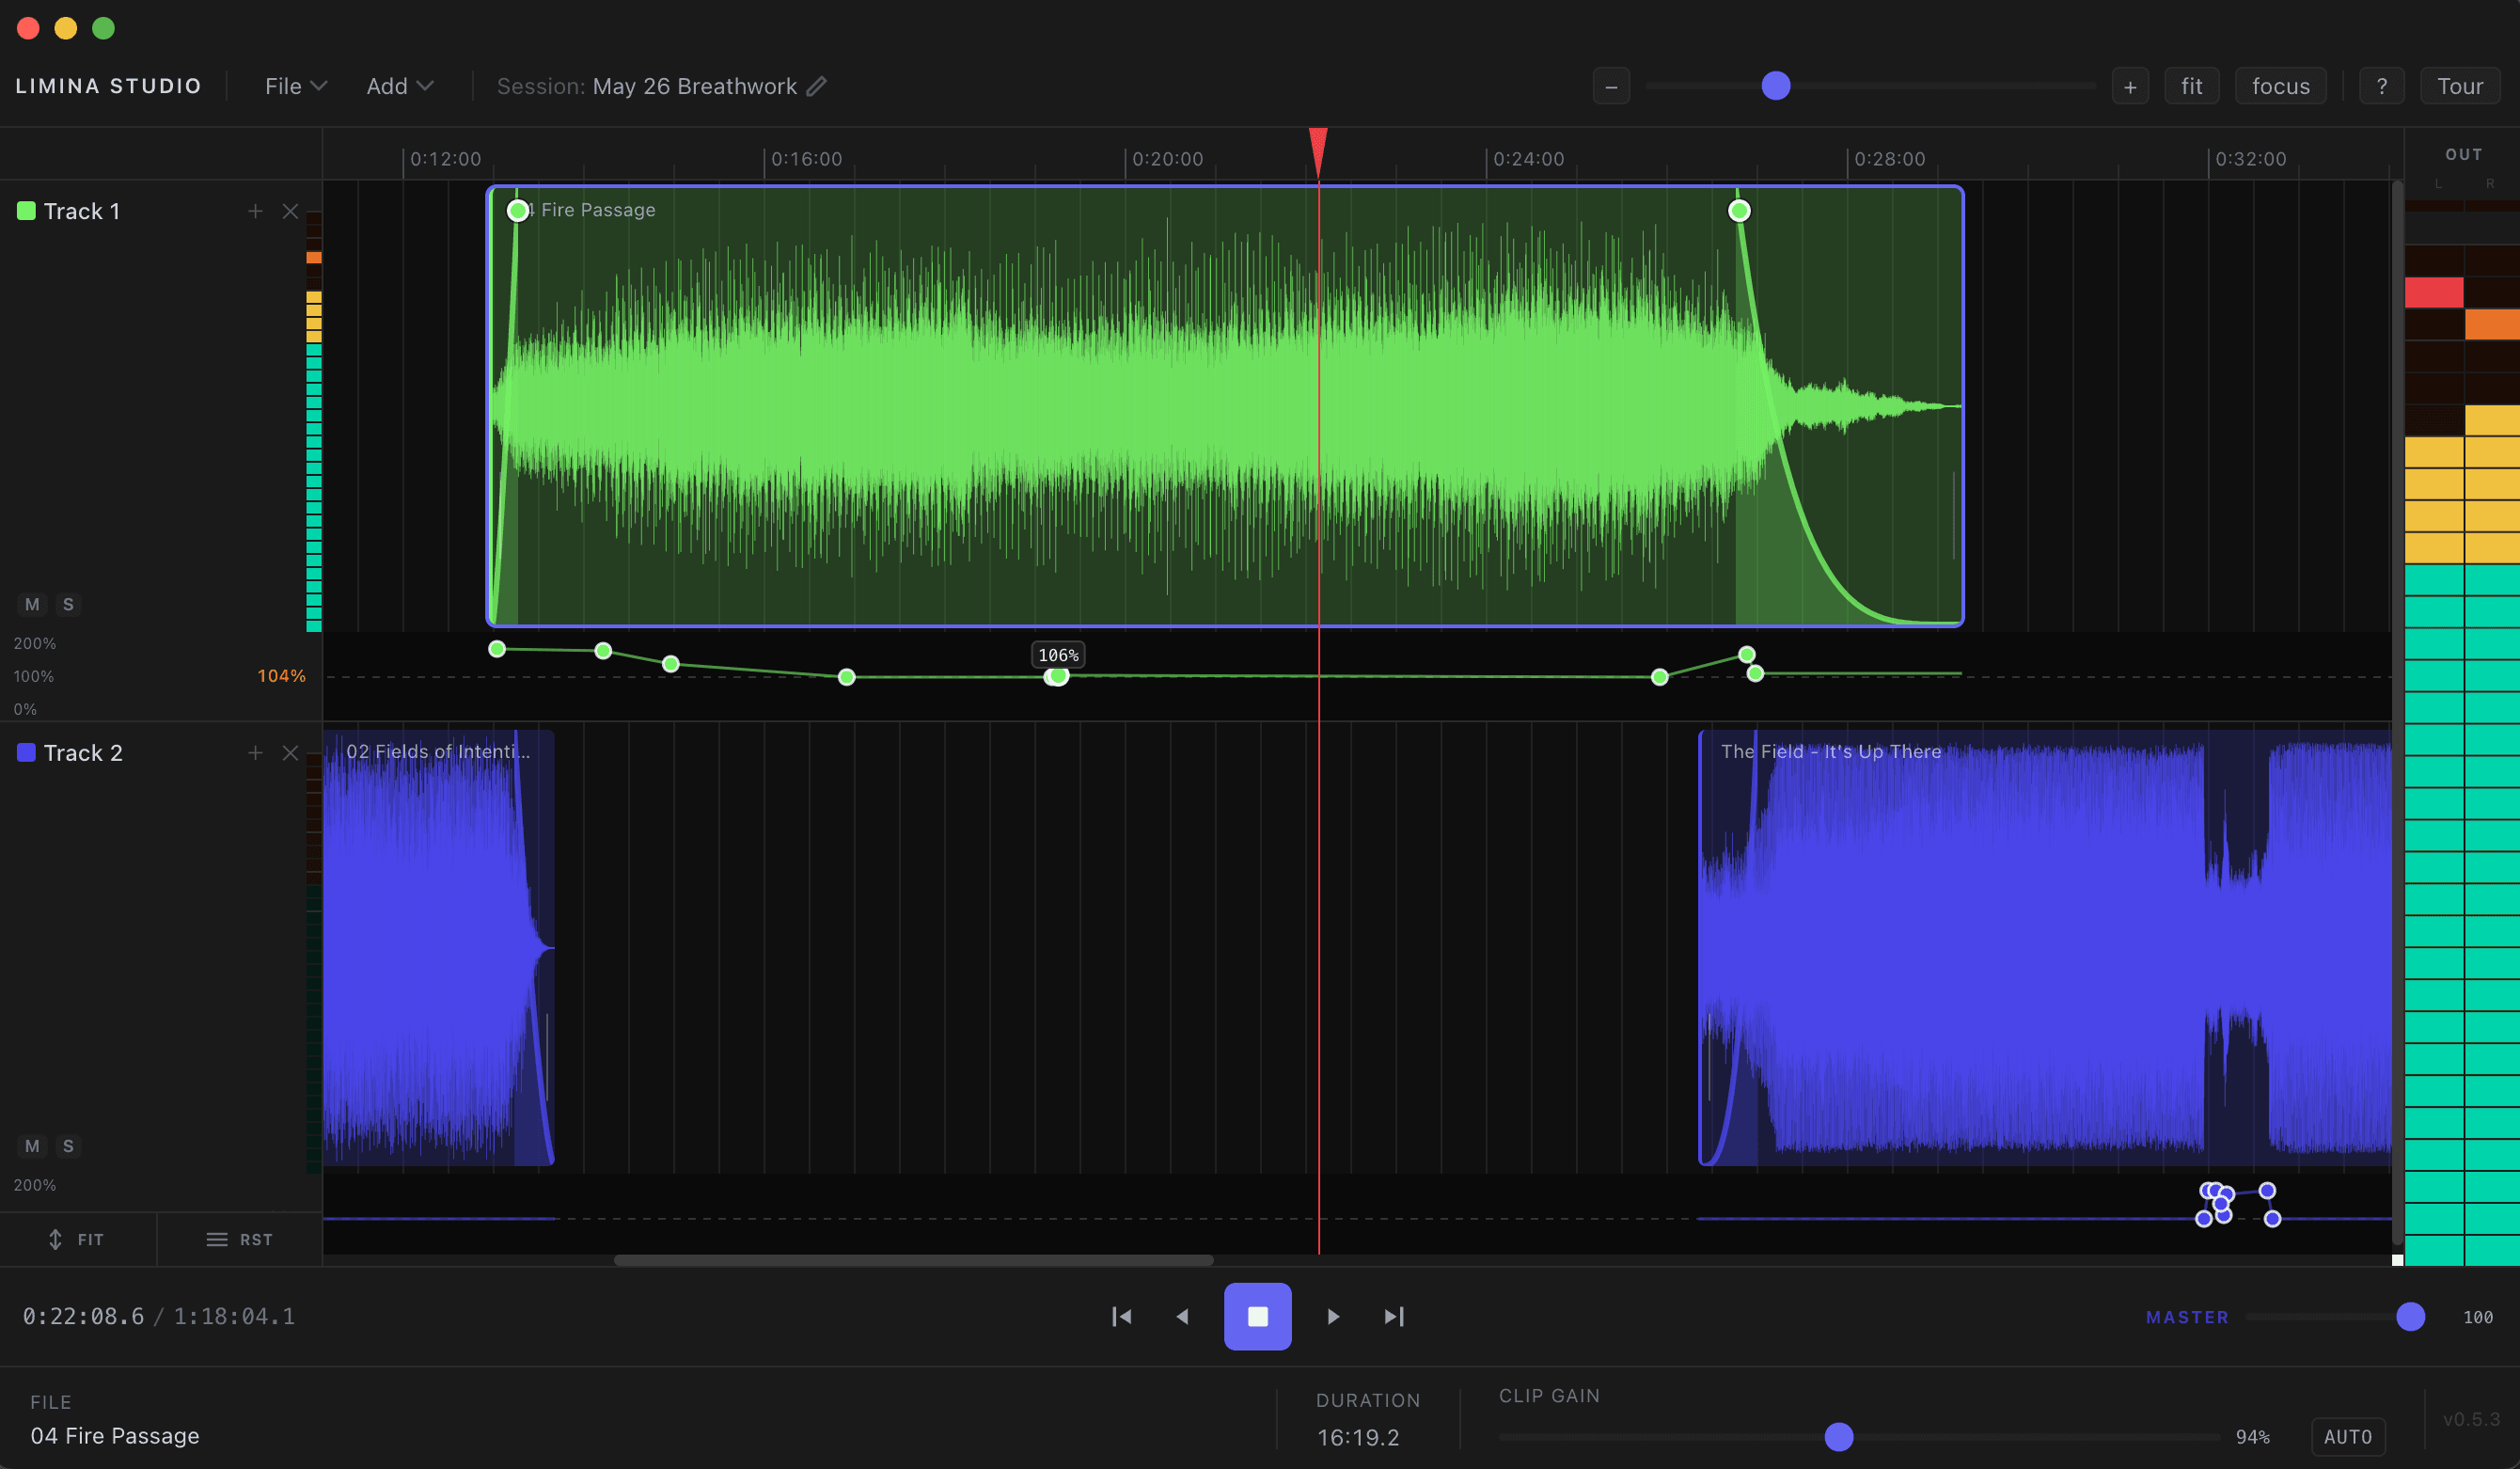Click the Track 1 green color swatch
The width and height of the screenshot is (2520, 1469).
26,210
